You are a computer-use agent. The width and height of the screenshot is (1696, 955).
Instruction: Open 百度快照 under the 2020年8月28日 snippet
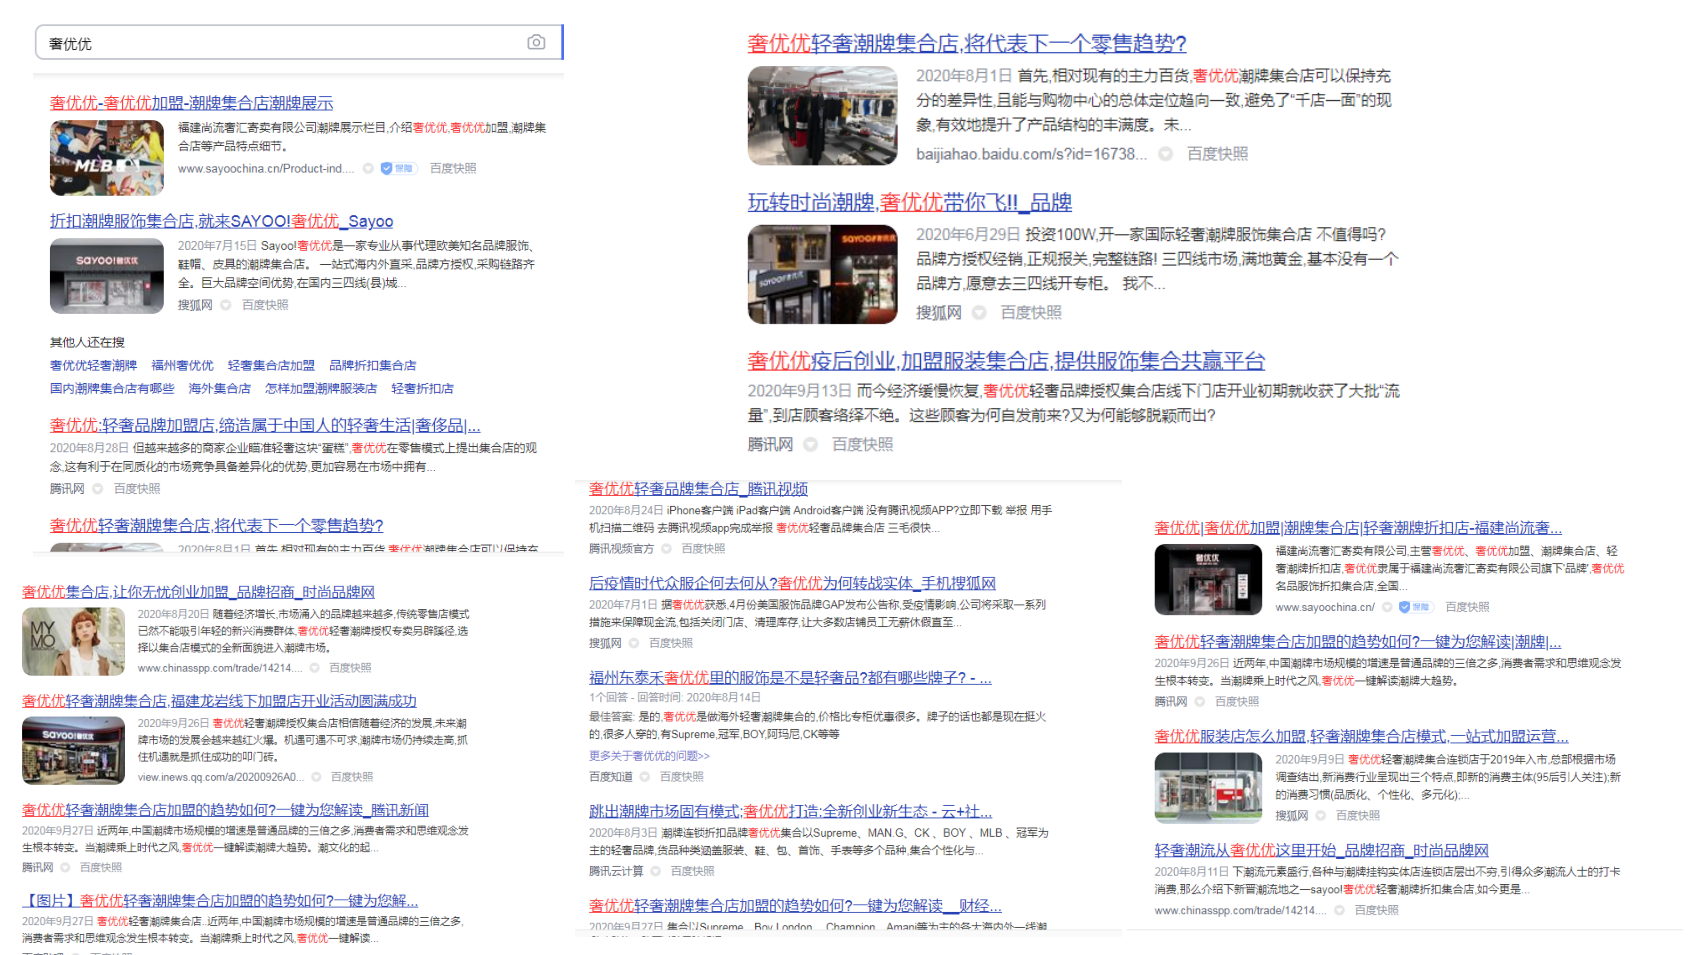click(x=137, y=489)
